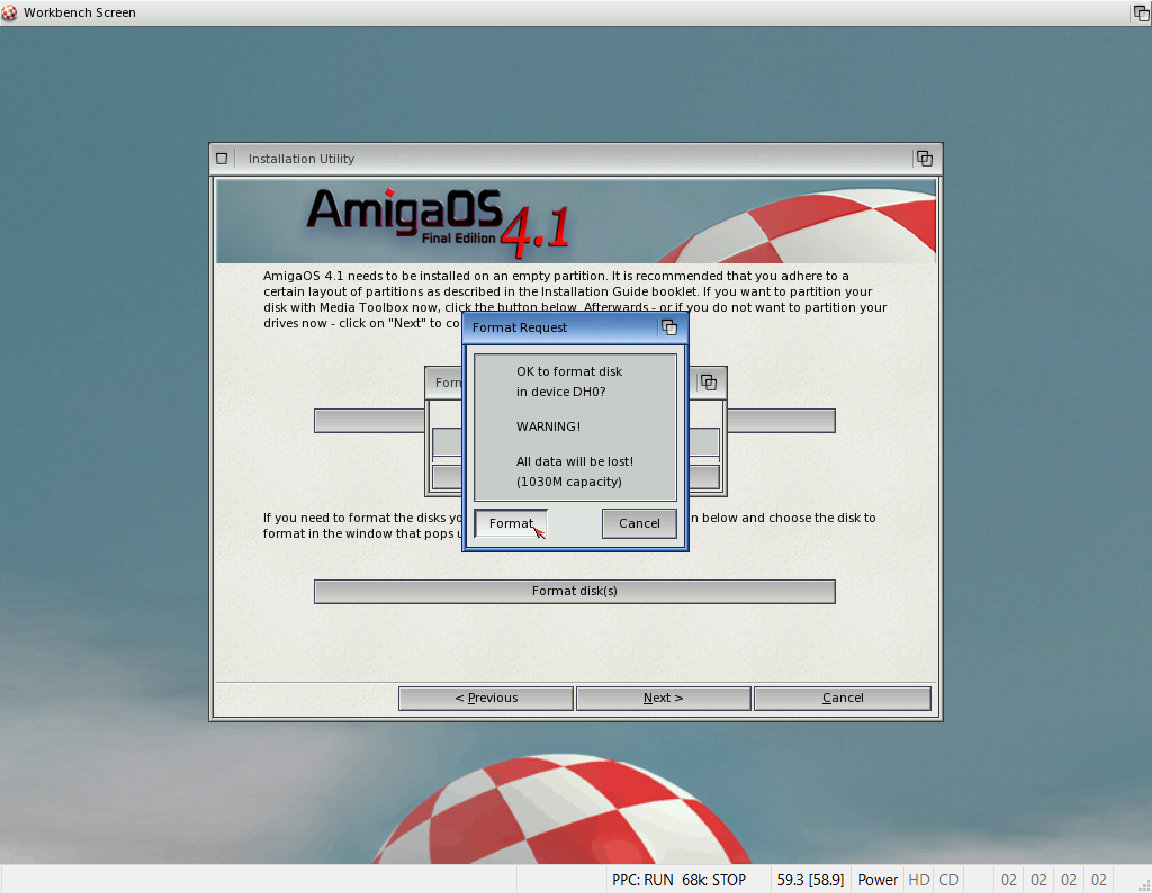Click Installation Utility window depth gadget
The width and height of the screenshot is (1152, 893).
tap(924, 159)
